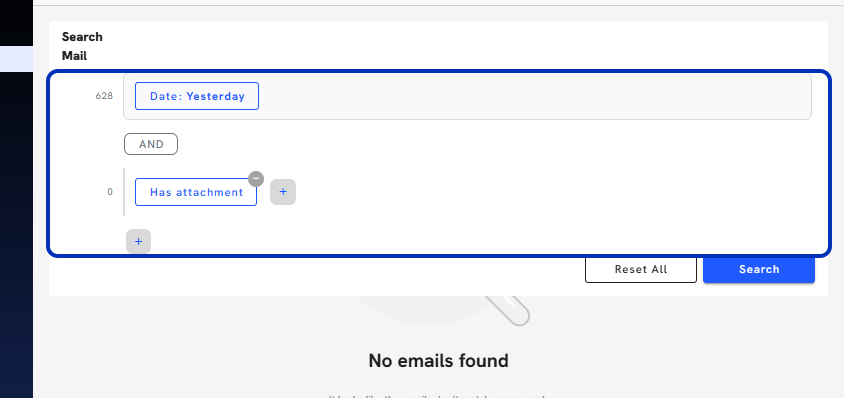Viewport: 844px width, 398px height.
Task: Click the No emails found message
Action: [x=438, y=360]
